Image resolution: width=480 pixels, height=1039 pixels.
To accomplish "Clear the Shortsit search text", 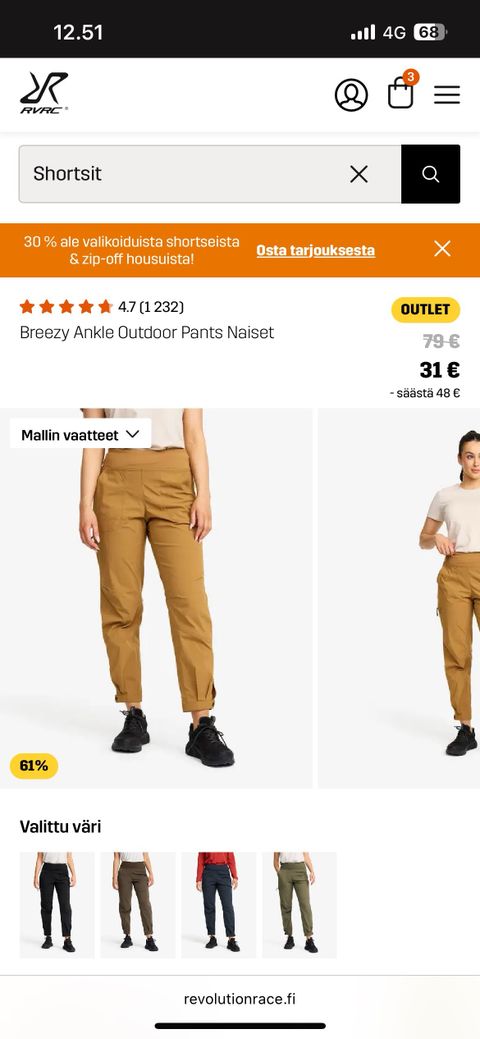I will [359, 174].
